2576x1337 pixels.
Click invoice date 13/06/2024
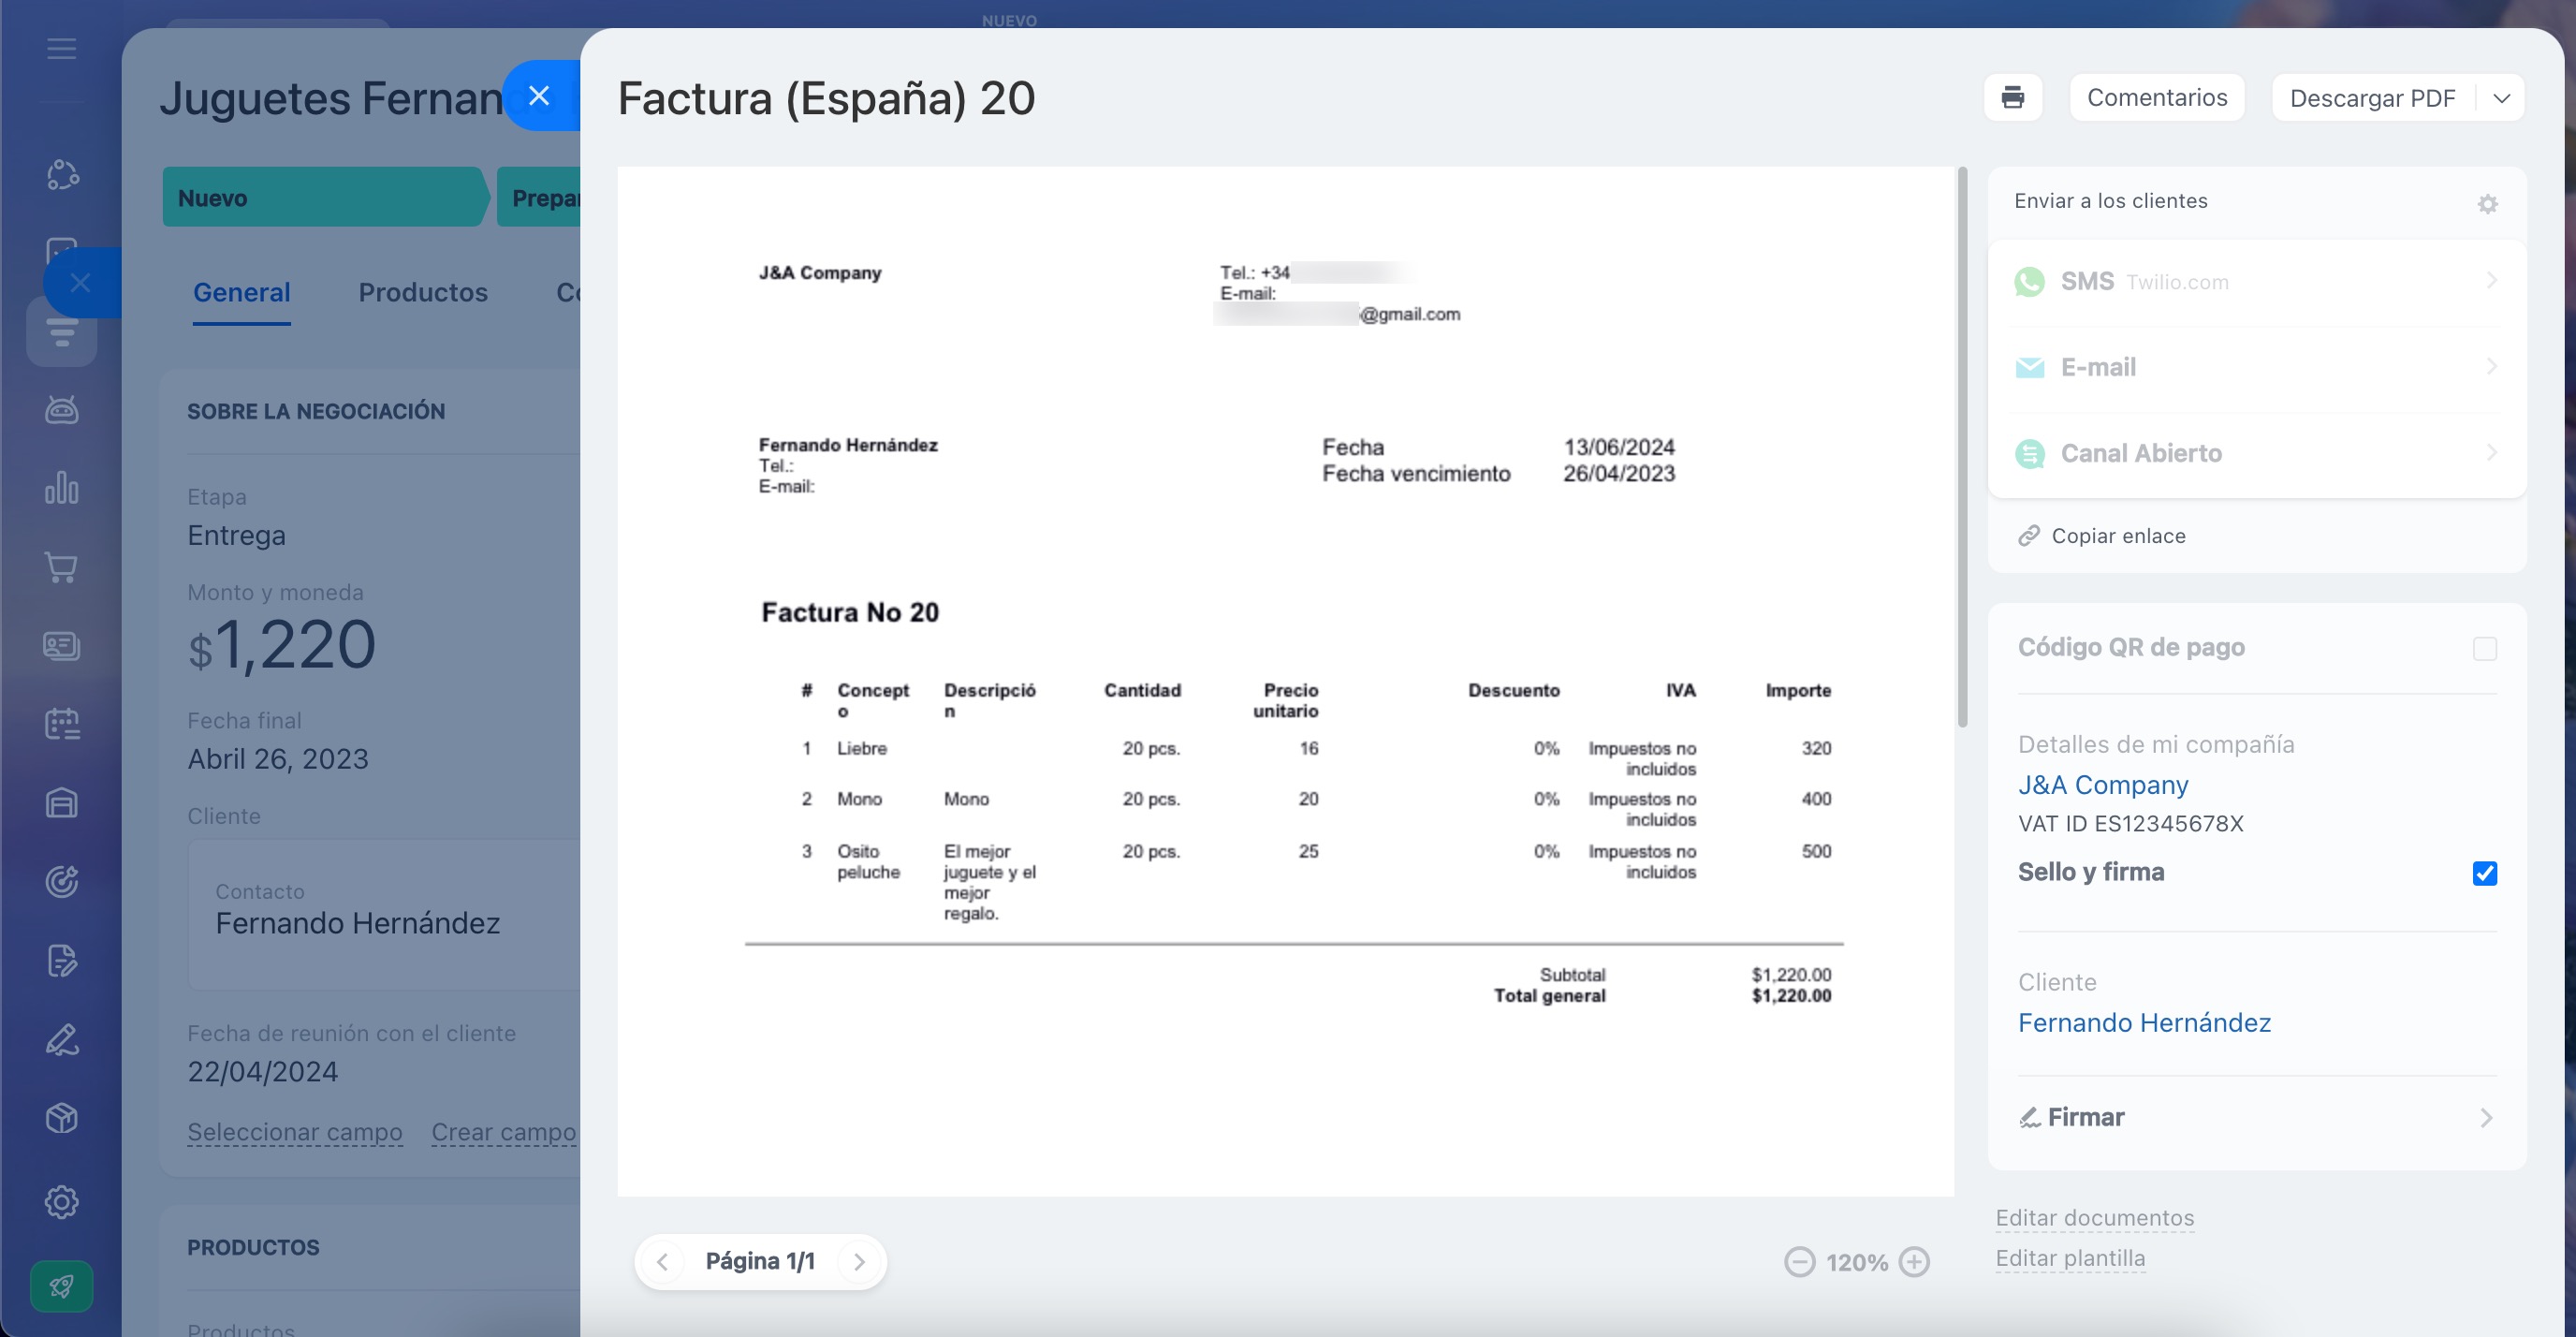(1619, 447)
